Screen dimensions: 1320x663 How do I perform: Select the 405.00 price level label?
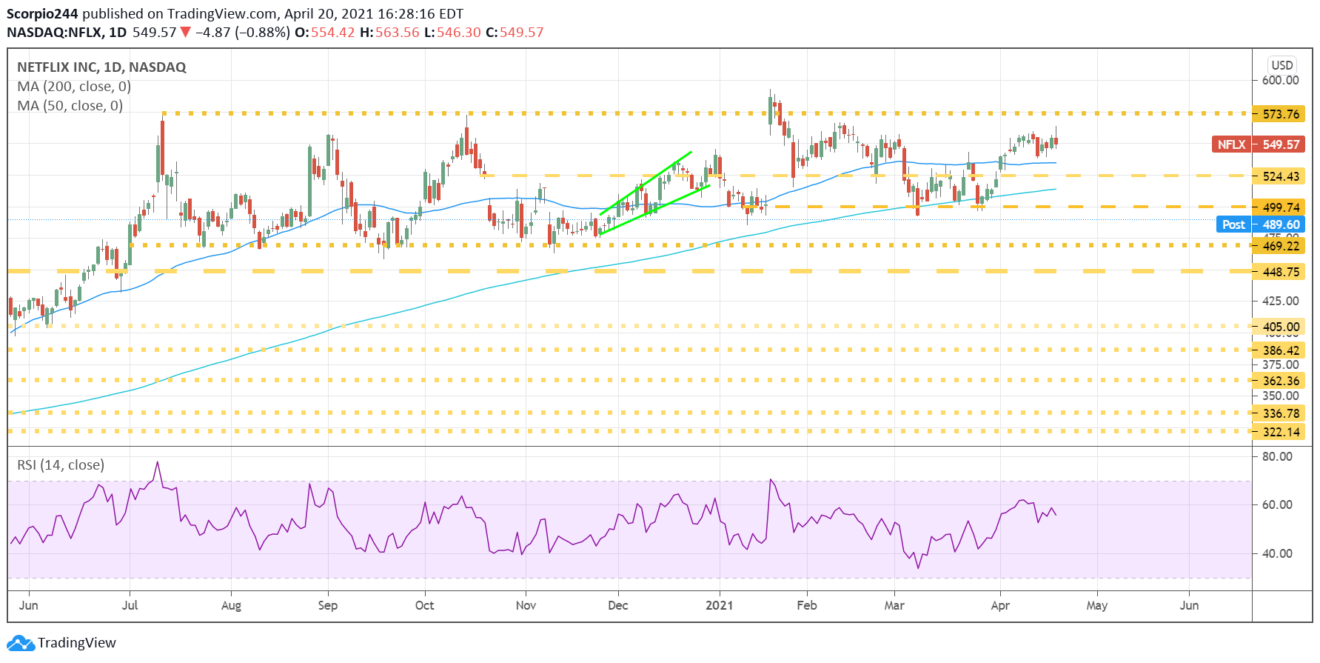(1281, 327)
